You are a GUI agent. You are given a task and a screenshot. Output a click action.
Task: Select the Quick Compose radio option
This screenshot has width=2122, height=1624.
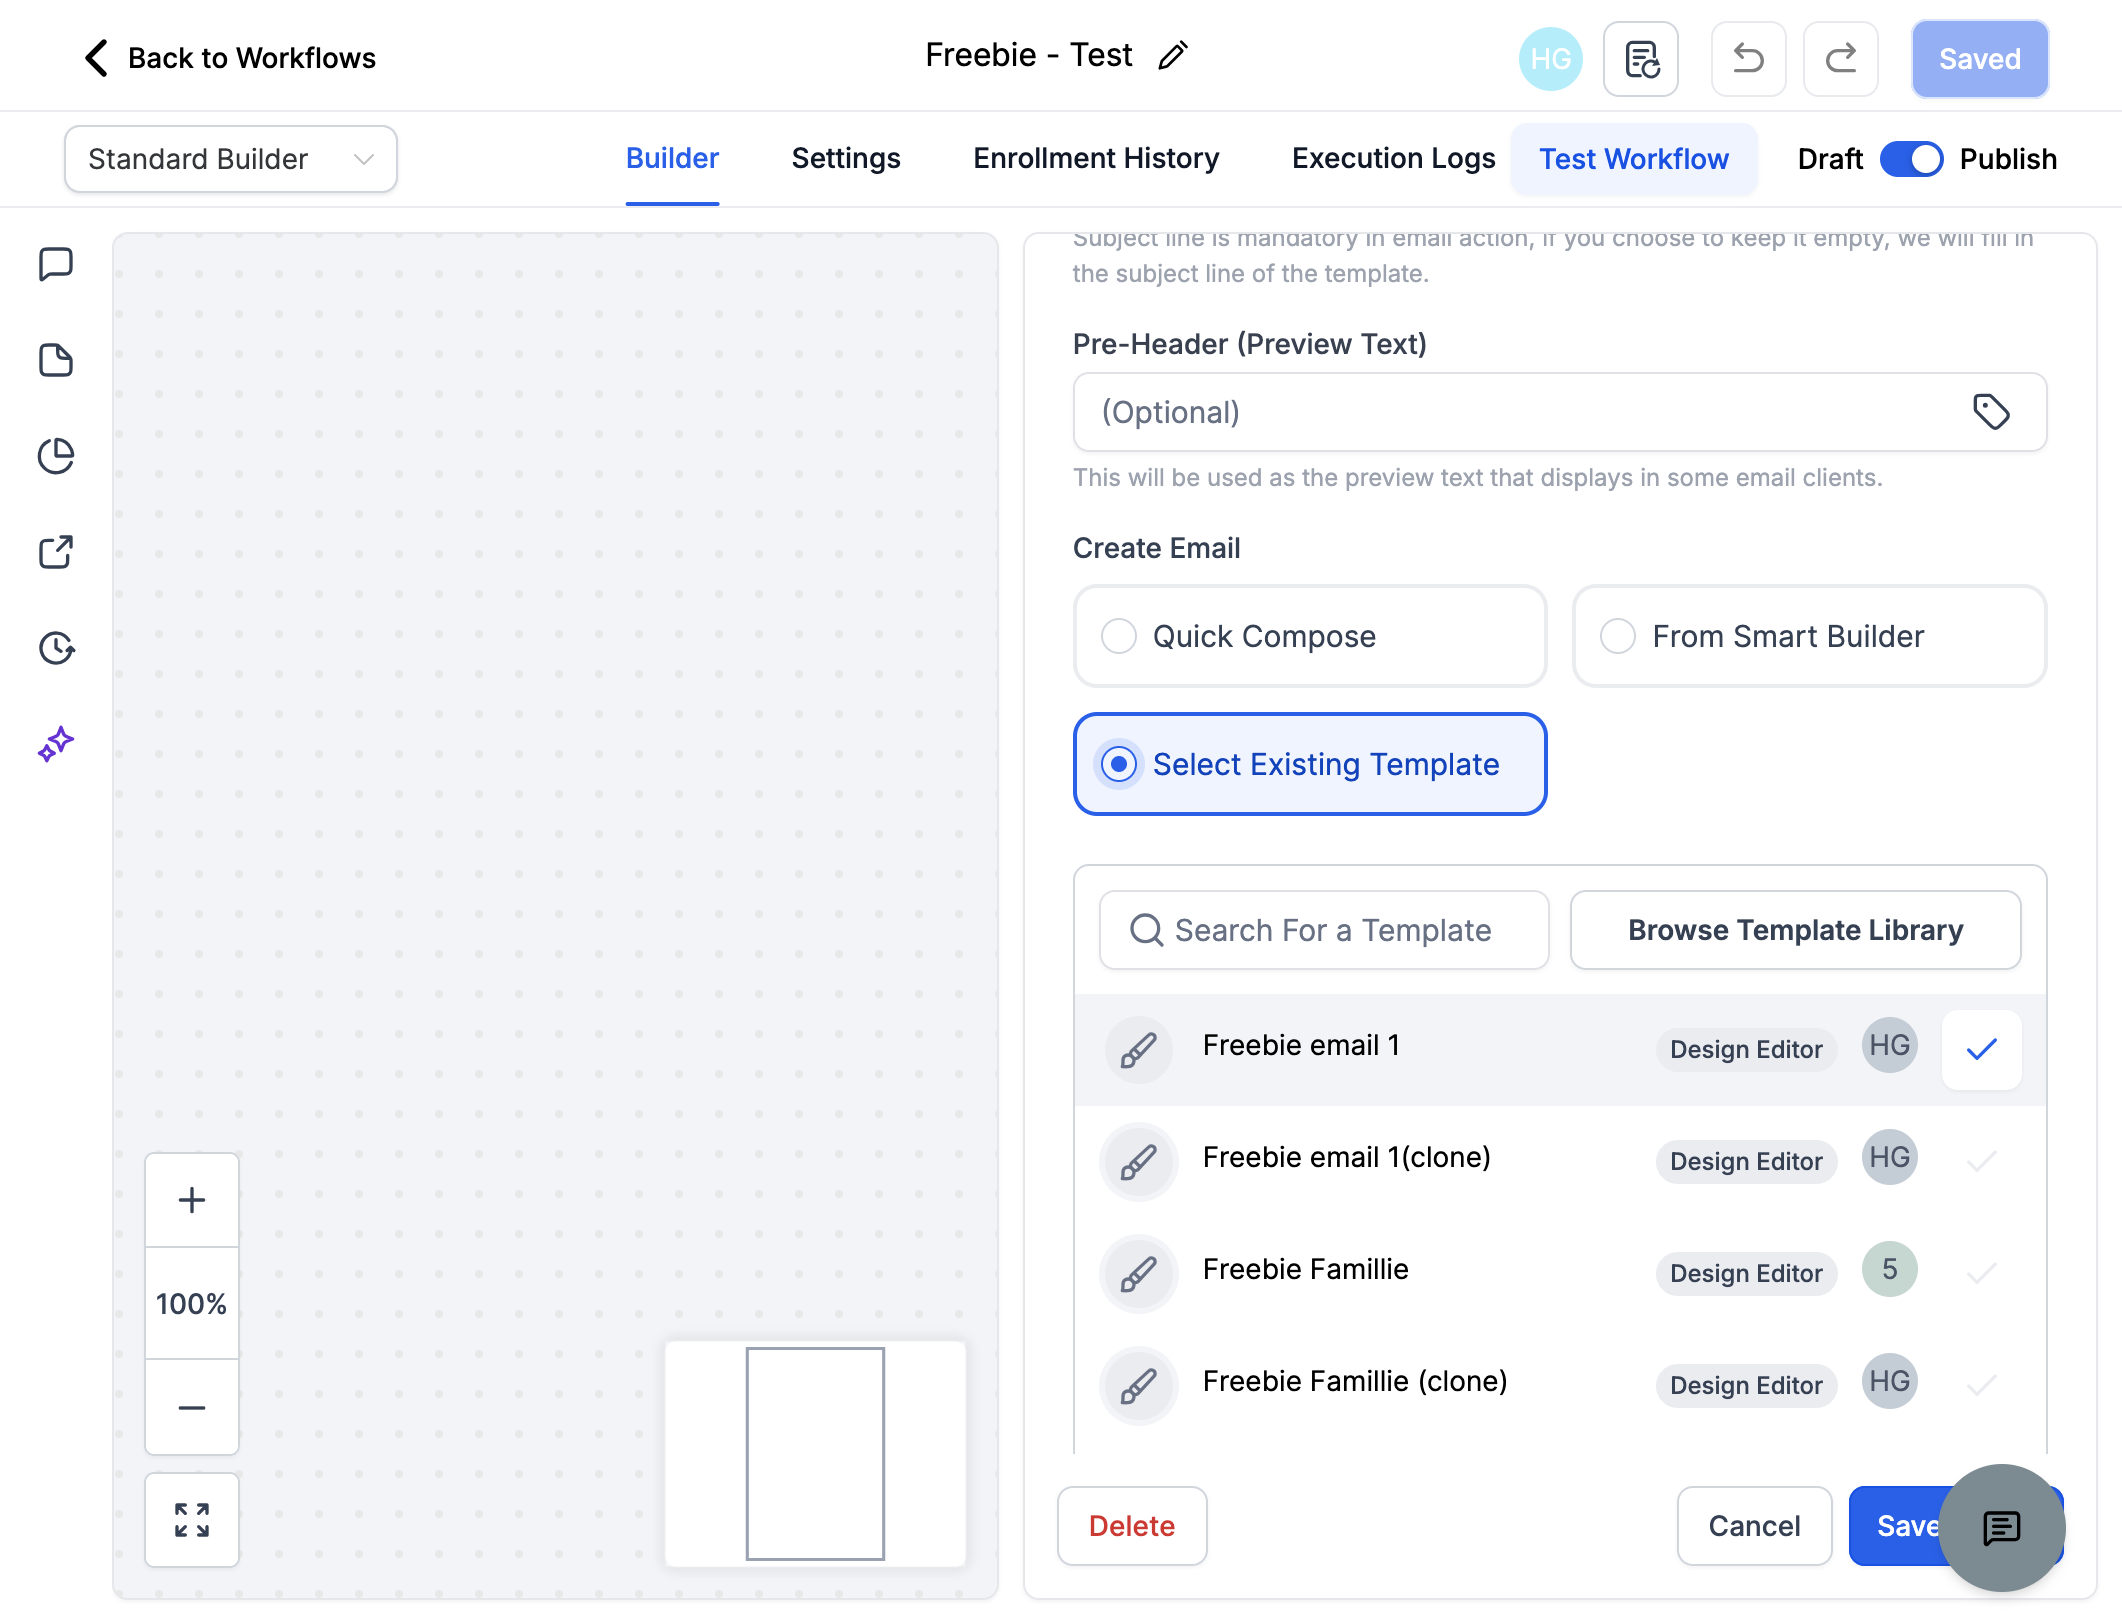[x=1310, y=636]
